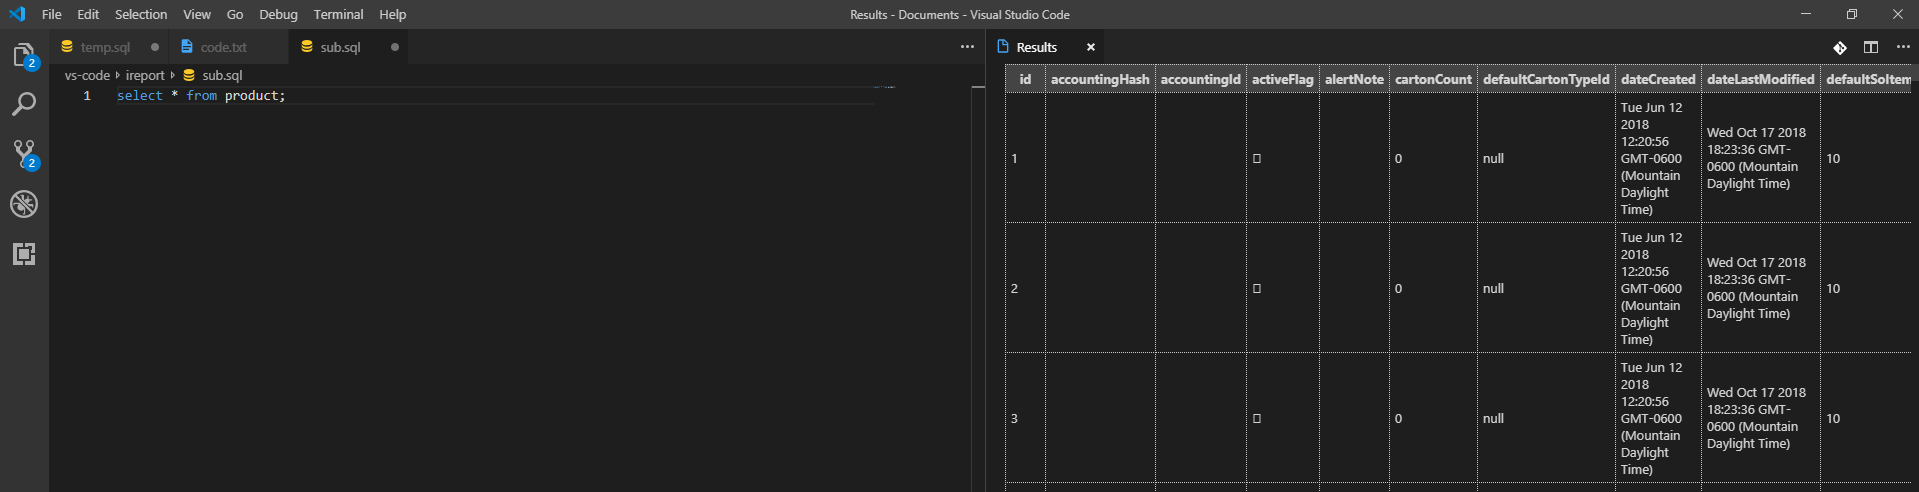Toggle activeFlag checkbox in row 2
The width and height of the screenshot is (1919, 492).
click(x=1257, y=289)
